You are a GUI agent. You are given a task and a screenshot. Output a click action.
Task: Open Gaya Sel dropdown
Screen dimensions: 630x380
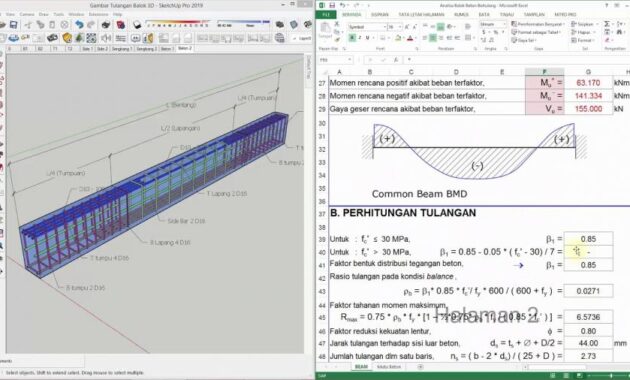524,40
